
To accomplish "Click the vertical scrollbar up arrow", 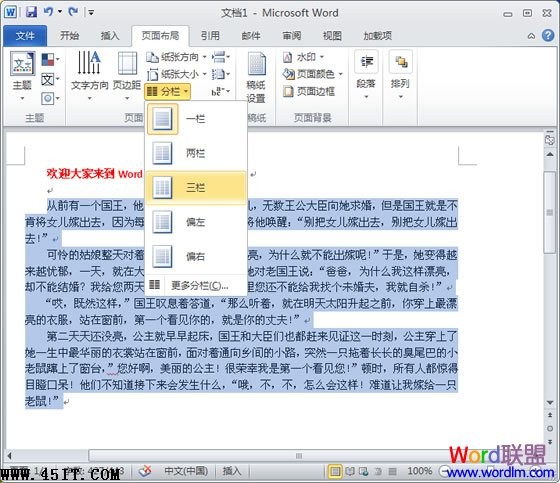I will [550, 154].
